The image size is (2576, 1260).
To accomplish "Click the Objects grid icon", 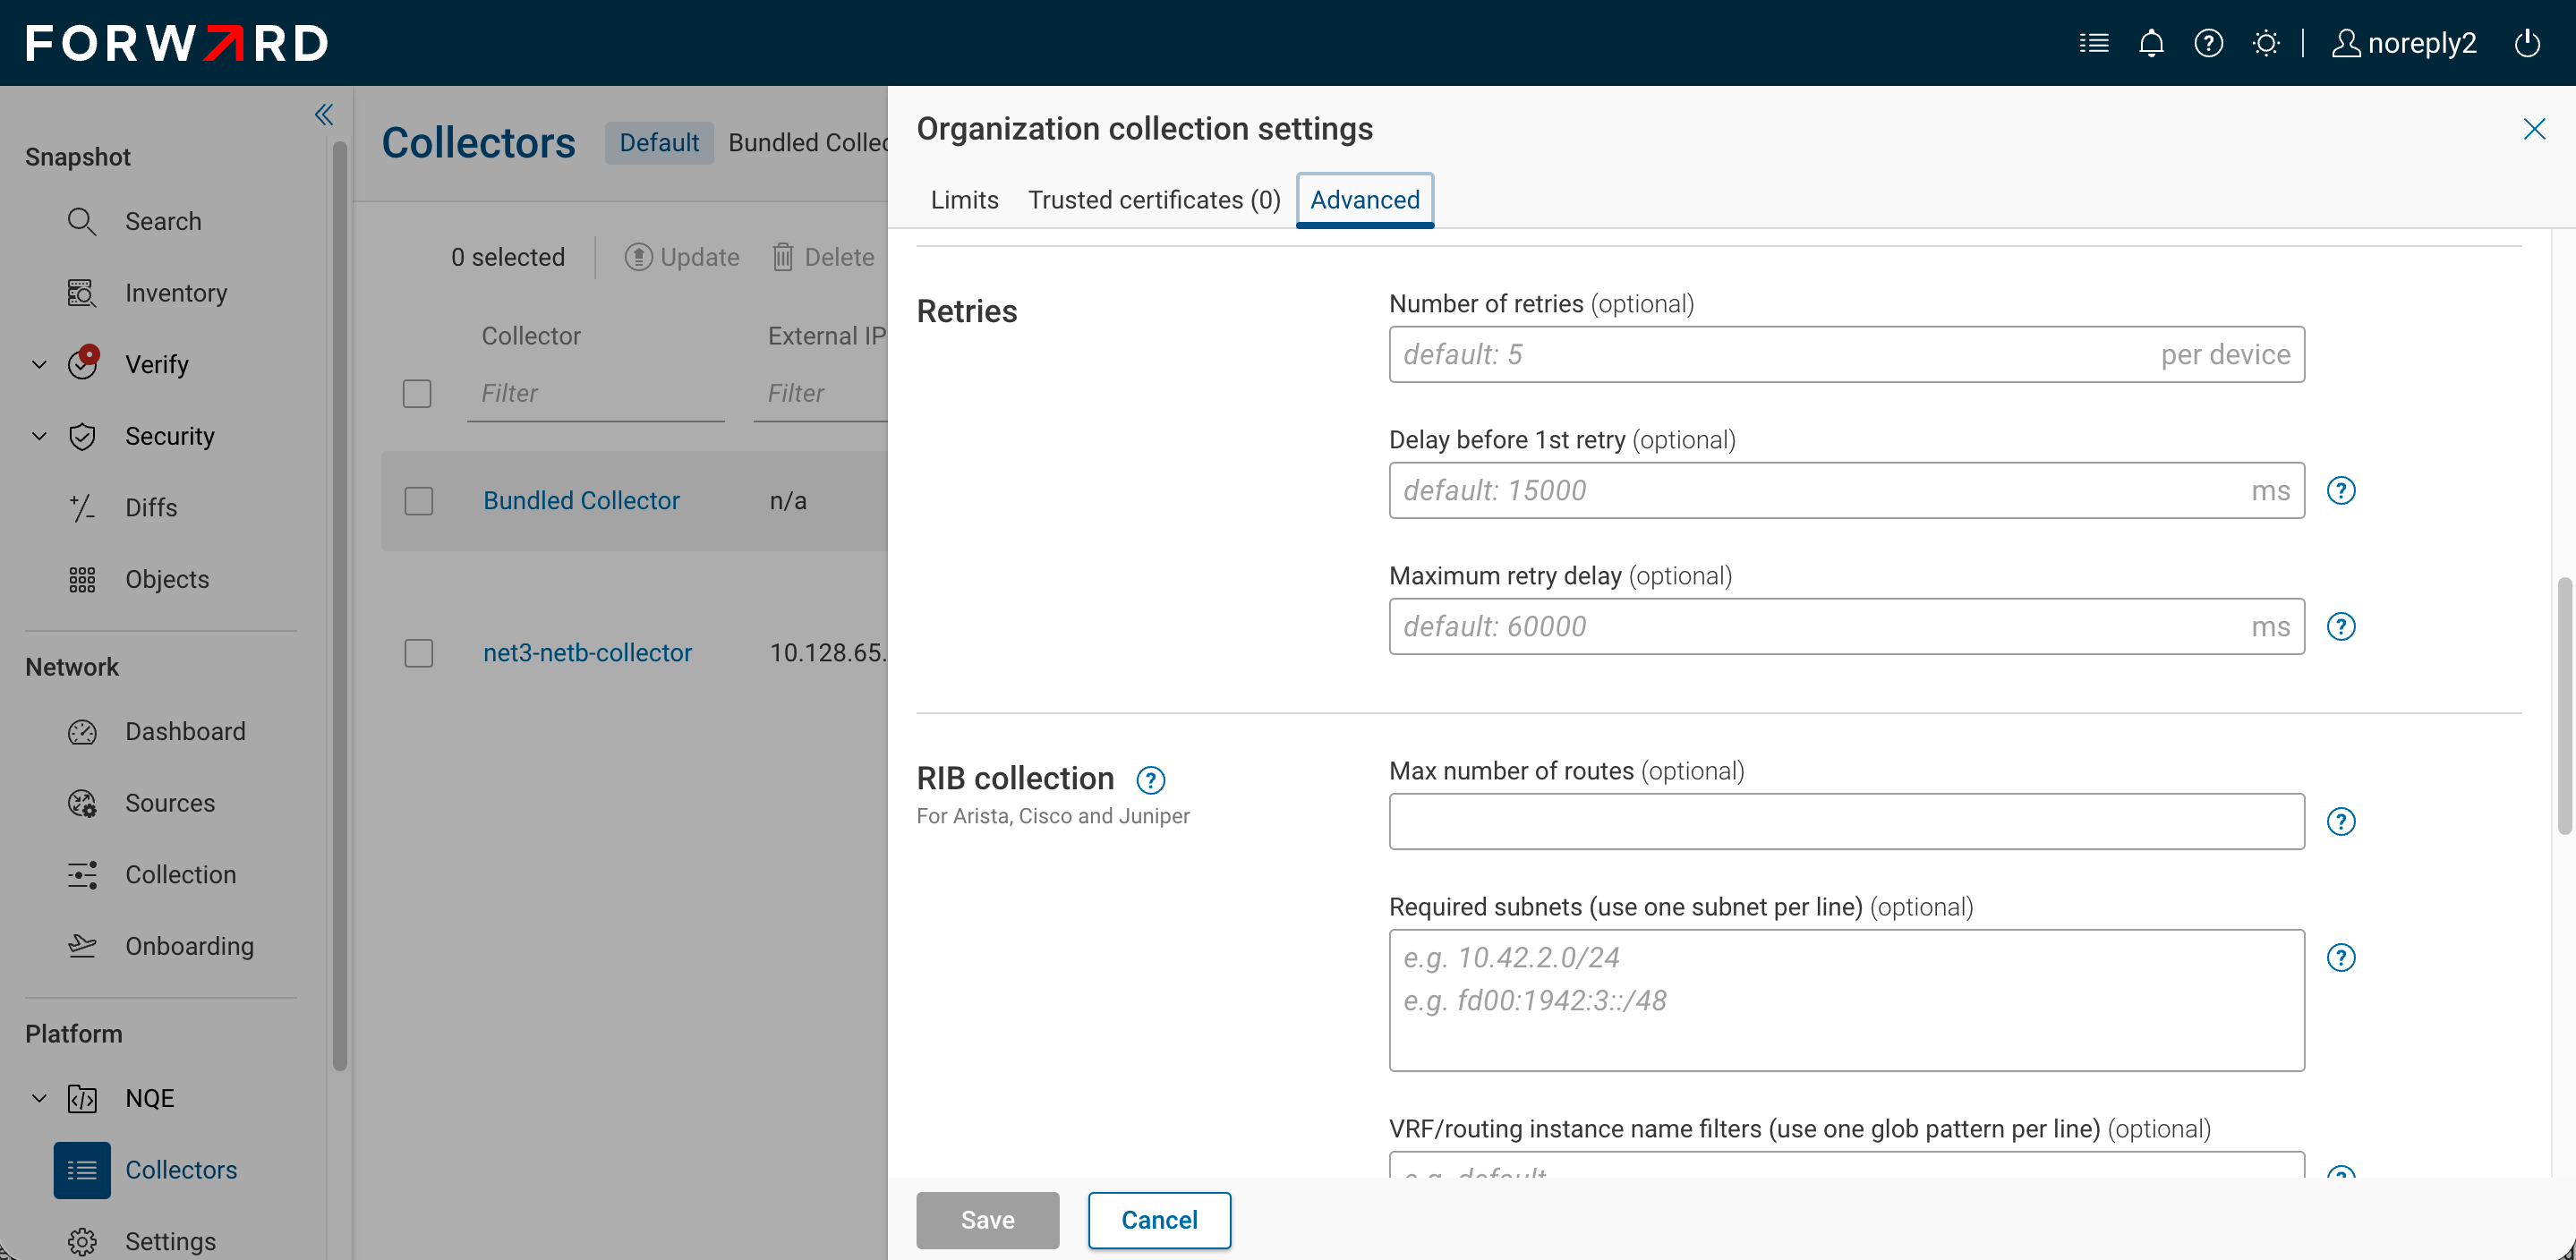I will [x=82, y=579].
